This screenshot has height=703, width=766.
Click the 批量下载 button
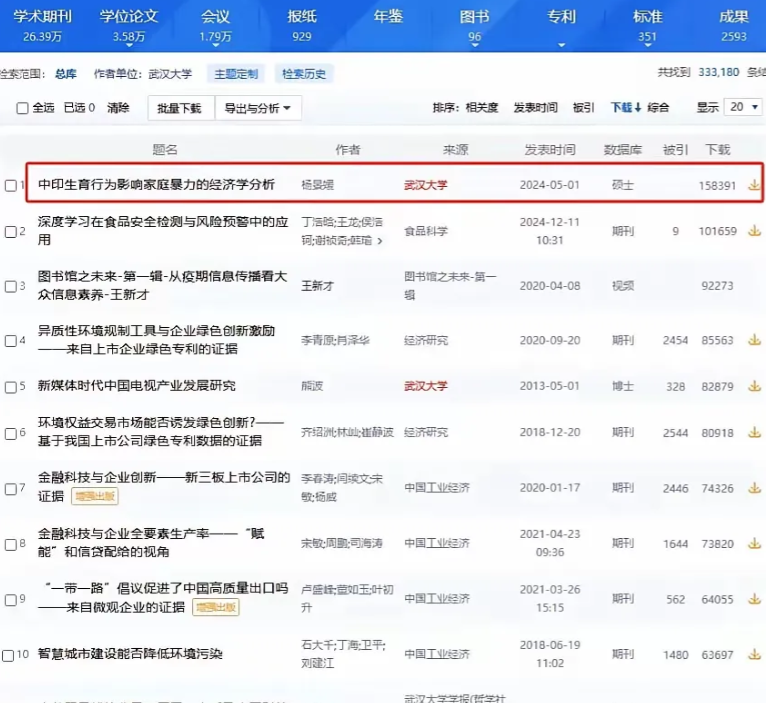[182, 108]
